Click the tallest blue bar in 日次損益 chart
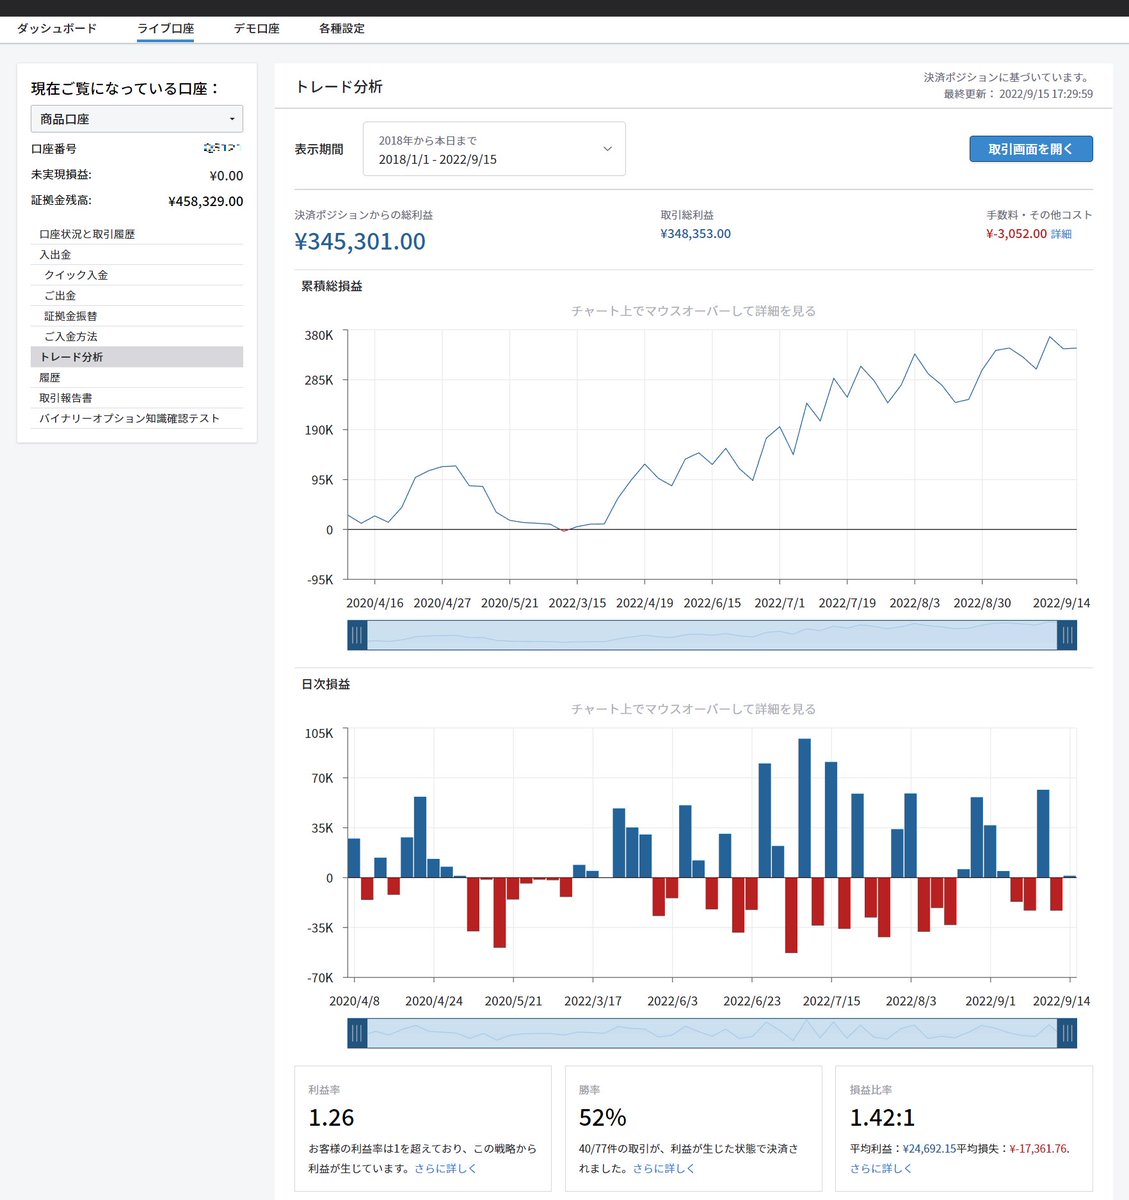The height and width of the screenshot is (1200, 1129). coord(804,808)
